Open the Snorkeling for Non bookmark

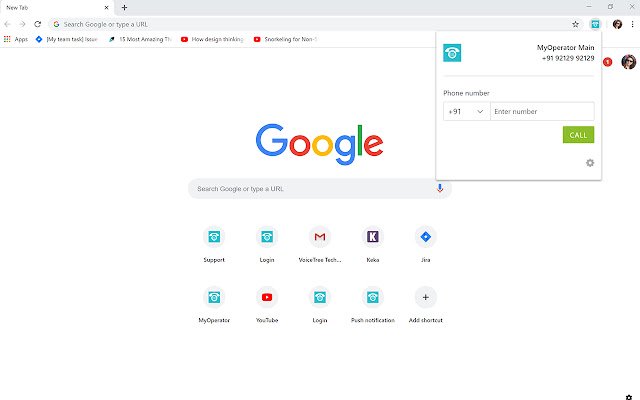tap(285, 39)
